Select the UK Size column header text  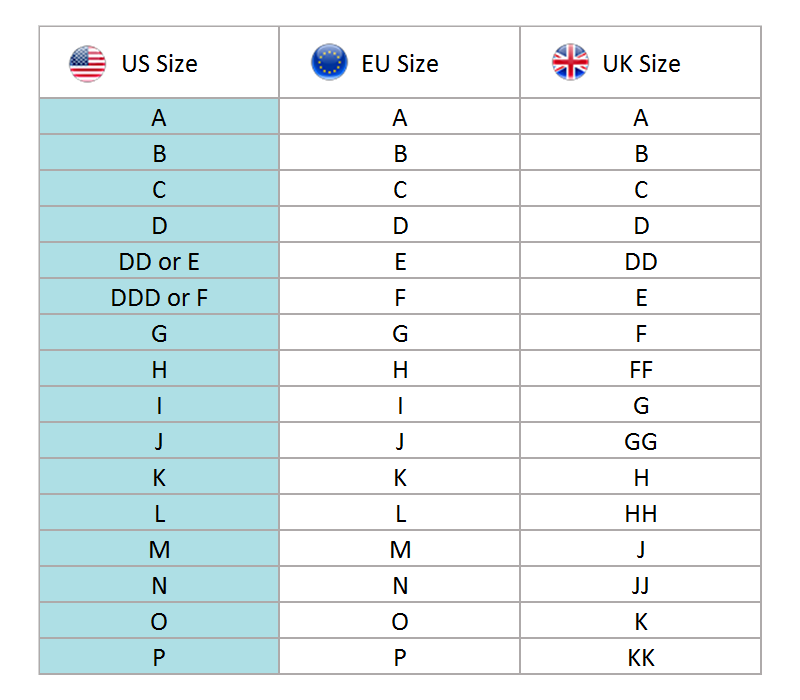641,64
